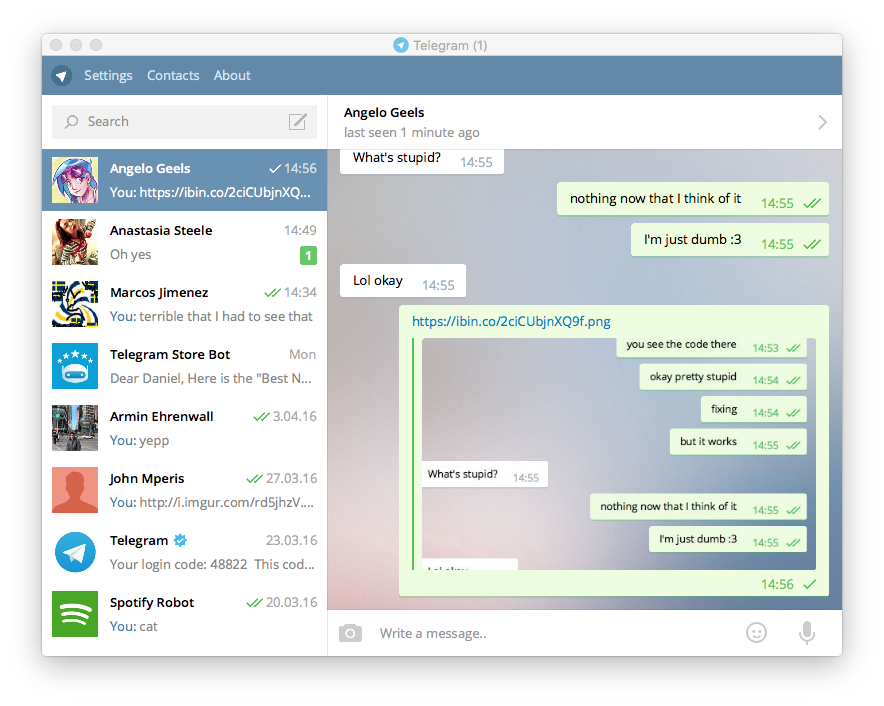This screenshot has height=706, width=884.
Task: Open the Contacts menu
Action: (x=173, y=76)
